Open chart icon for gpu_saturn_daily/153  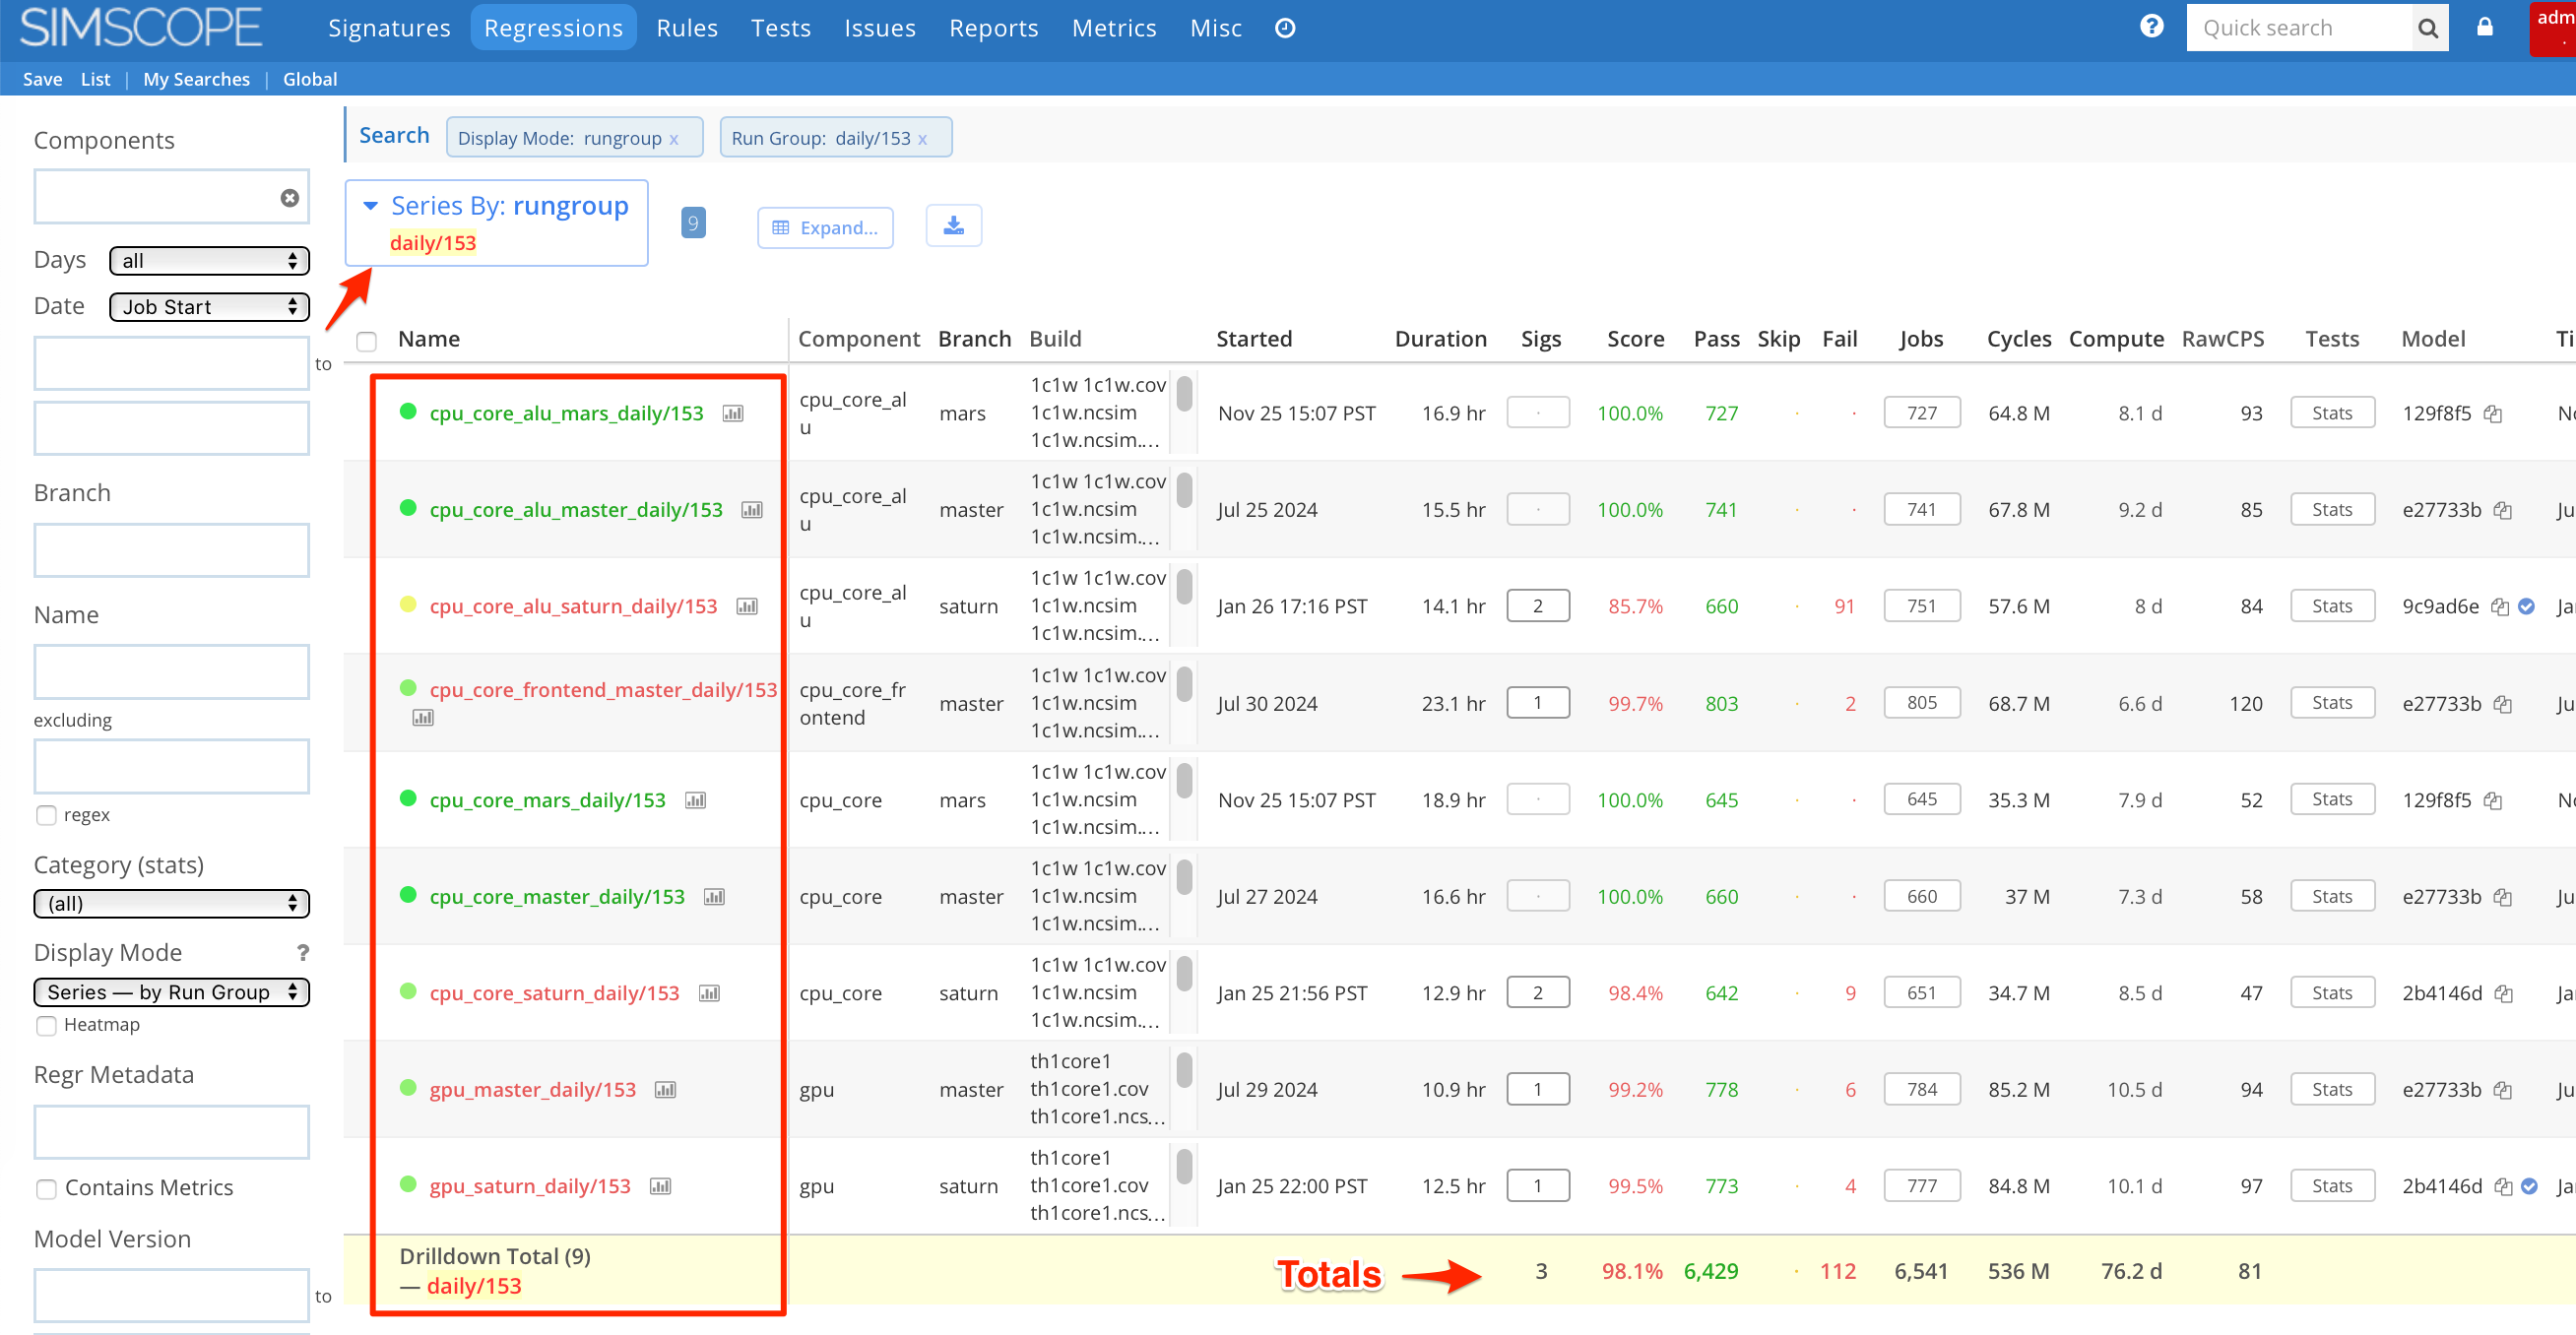660,1185
